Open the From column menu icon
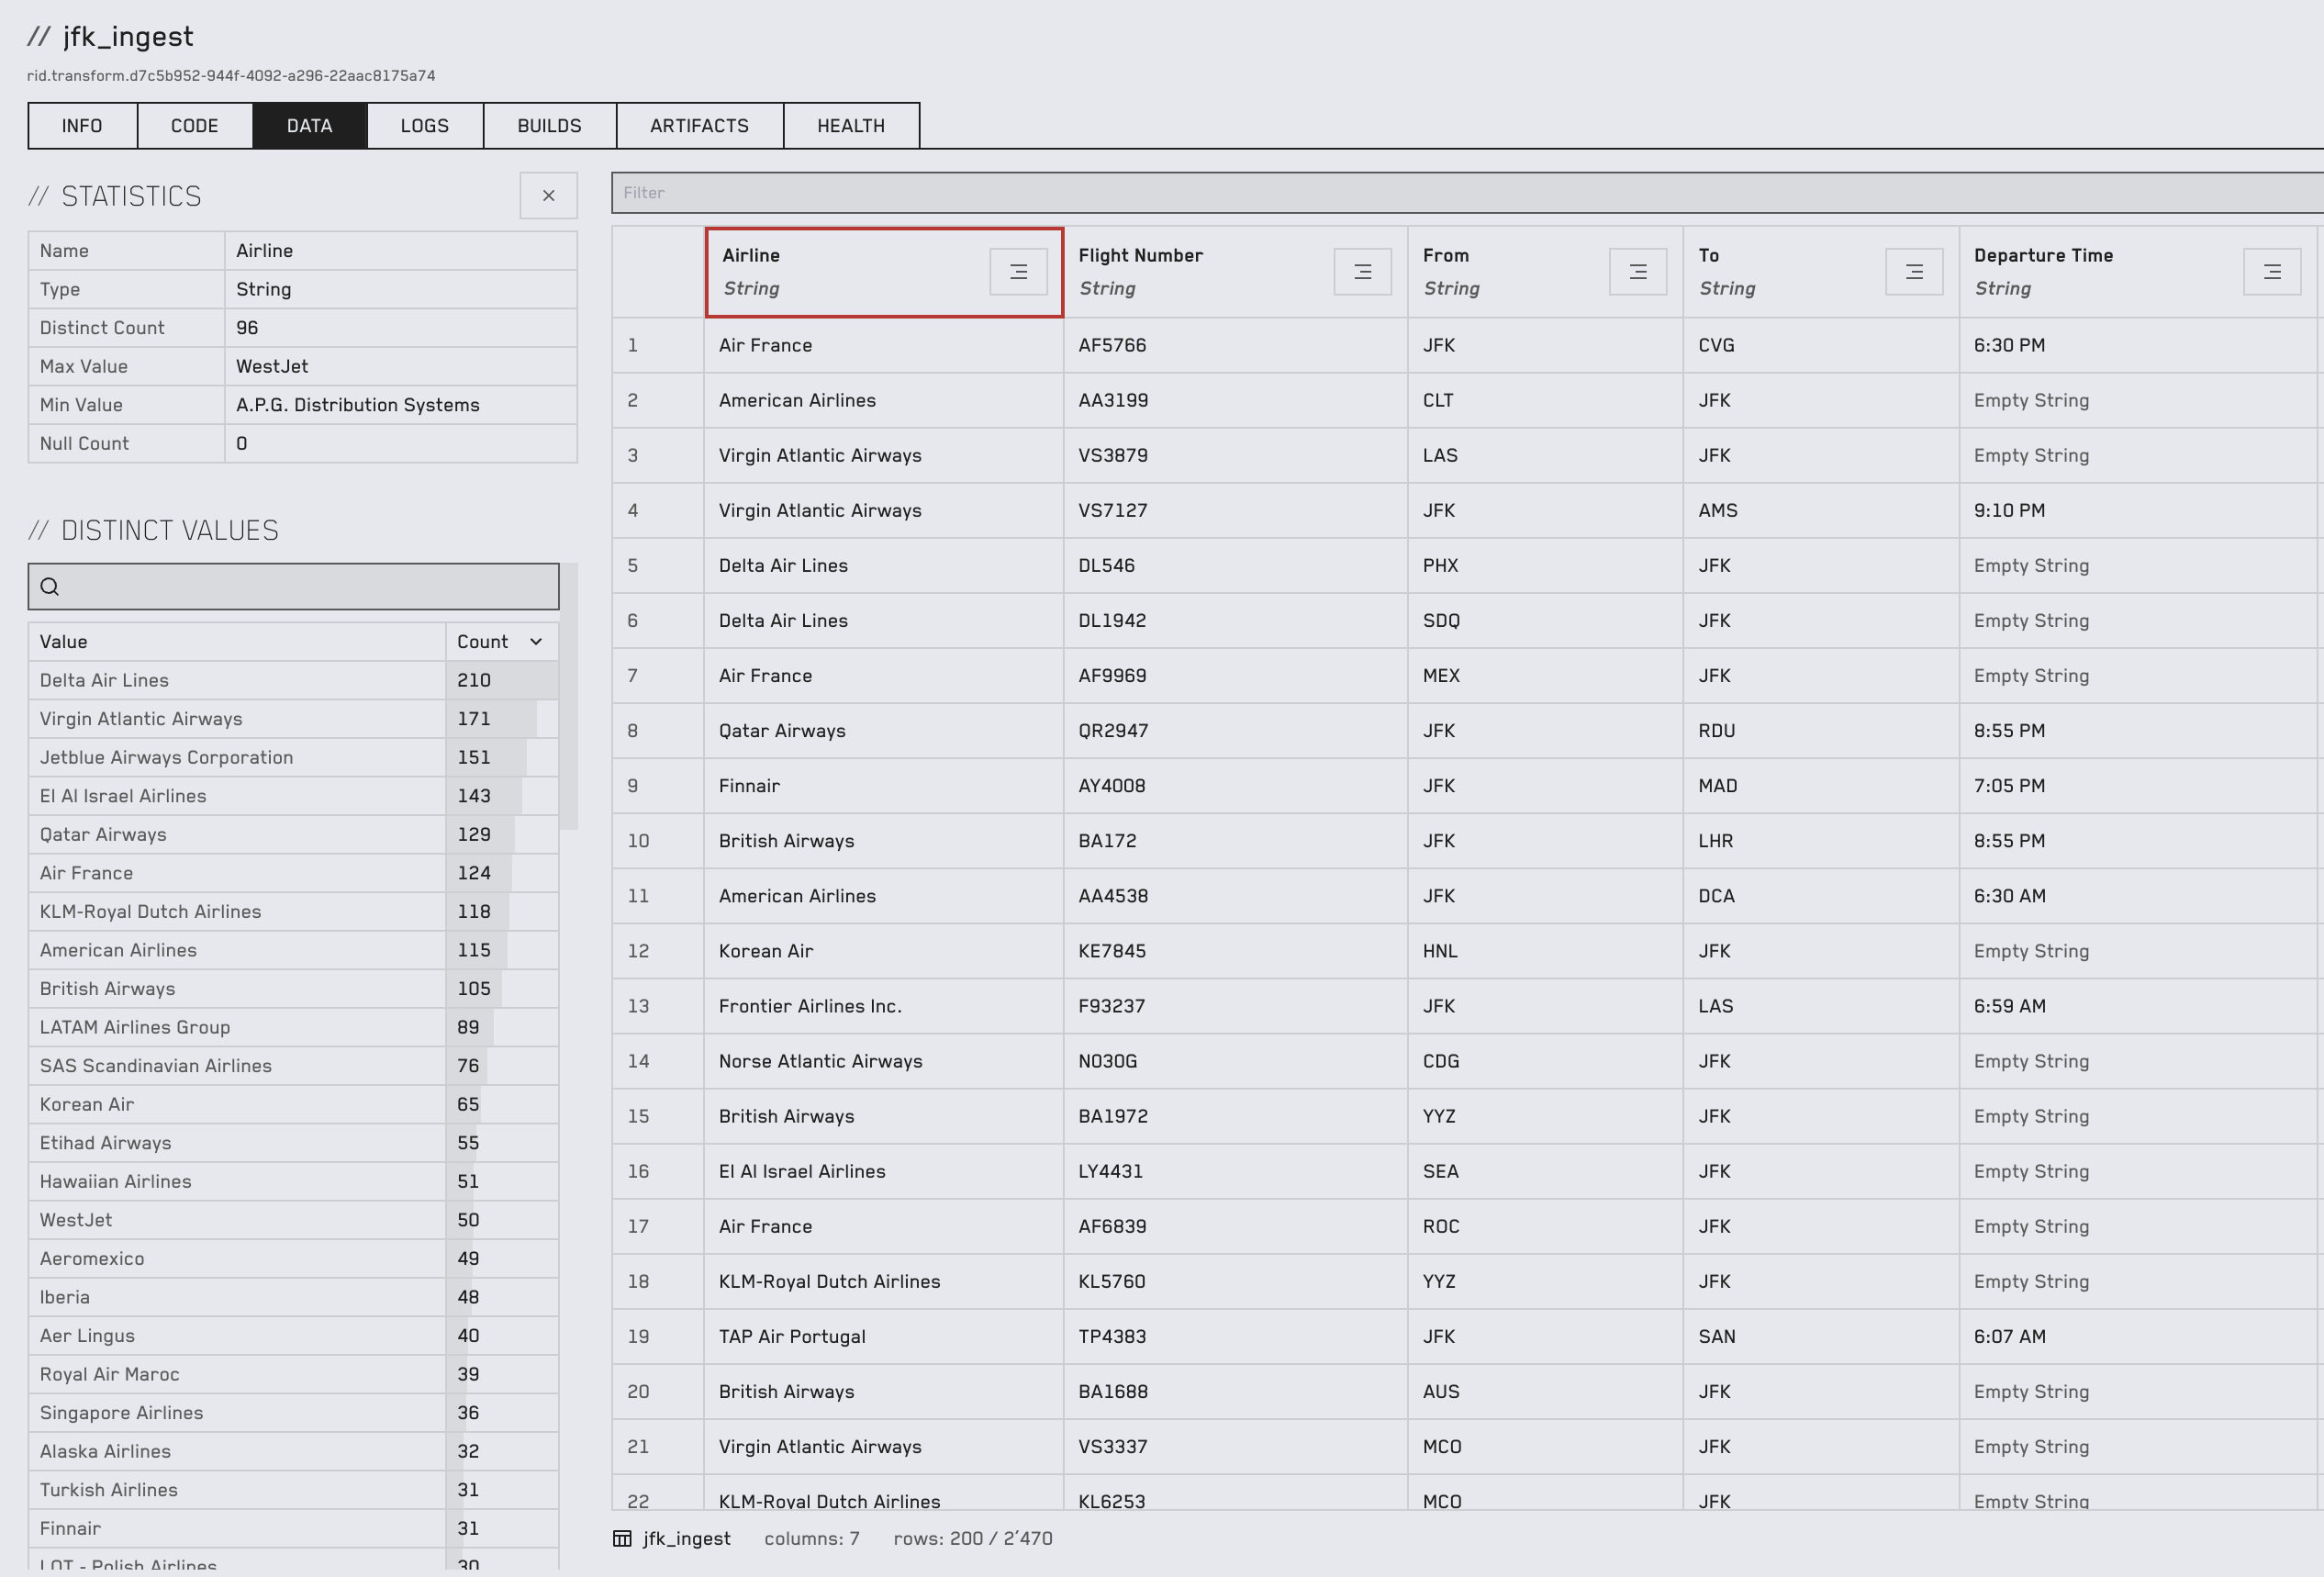Image resolution: width=2324 pixels, height=1577 pixels. pyautogui.click(x=1638, y=272)
